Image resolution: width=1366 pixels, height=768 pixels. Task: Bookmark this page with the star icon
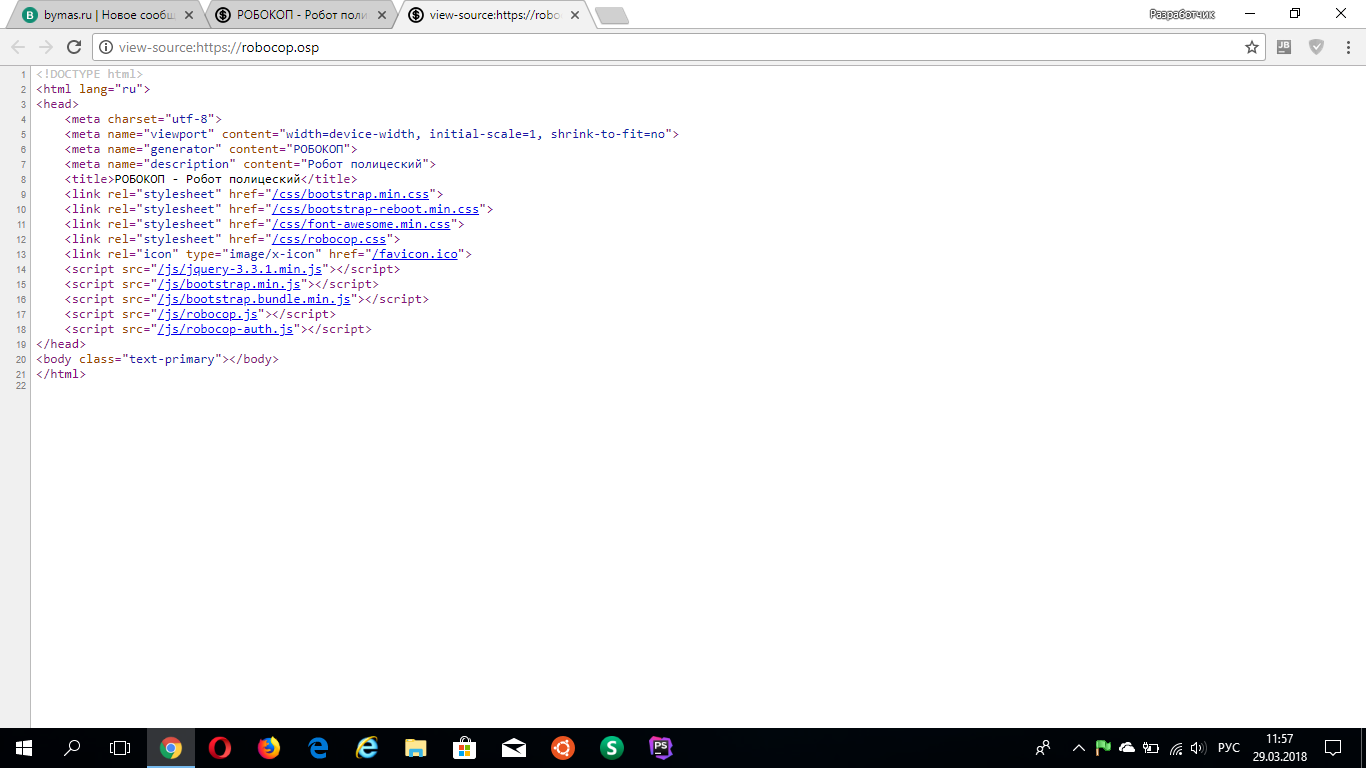(x=1251, y=47)
